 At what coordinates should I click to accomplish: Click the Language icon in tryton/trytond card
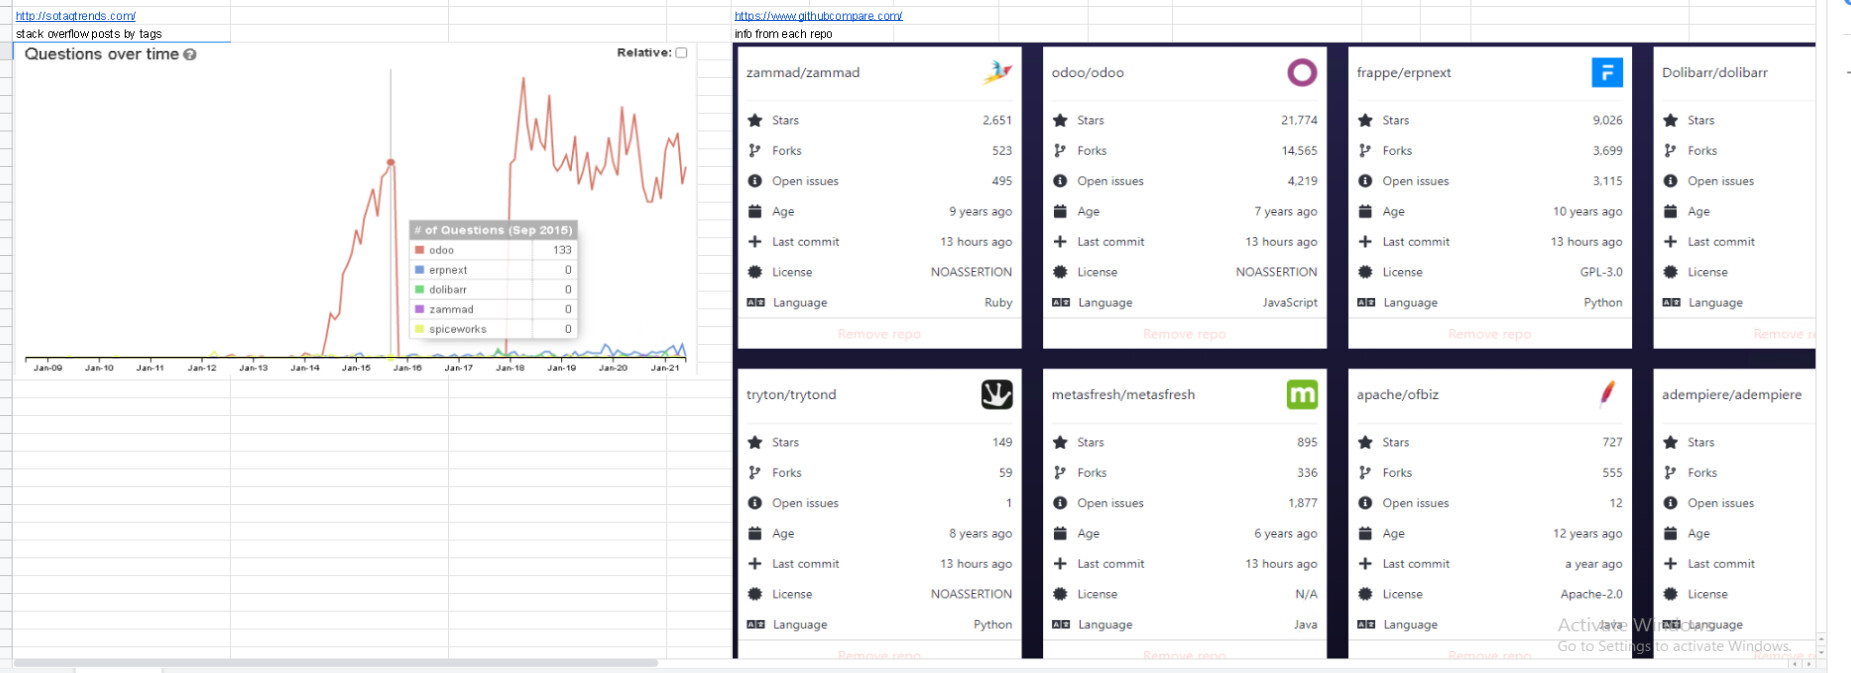756,624
